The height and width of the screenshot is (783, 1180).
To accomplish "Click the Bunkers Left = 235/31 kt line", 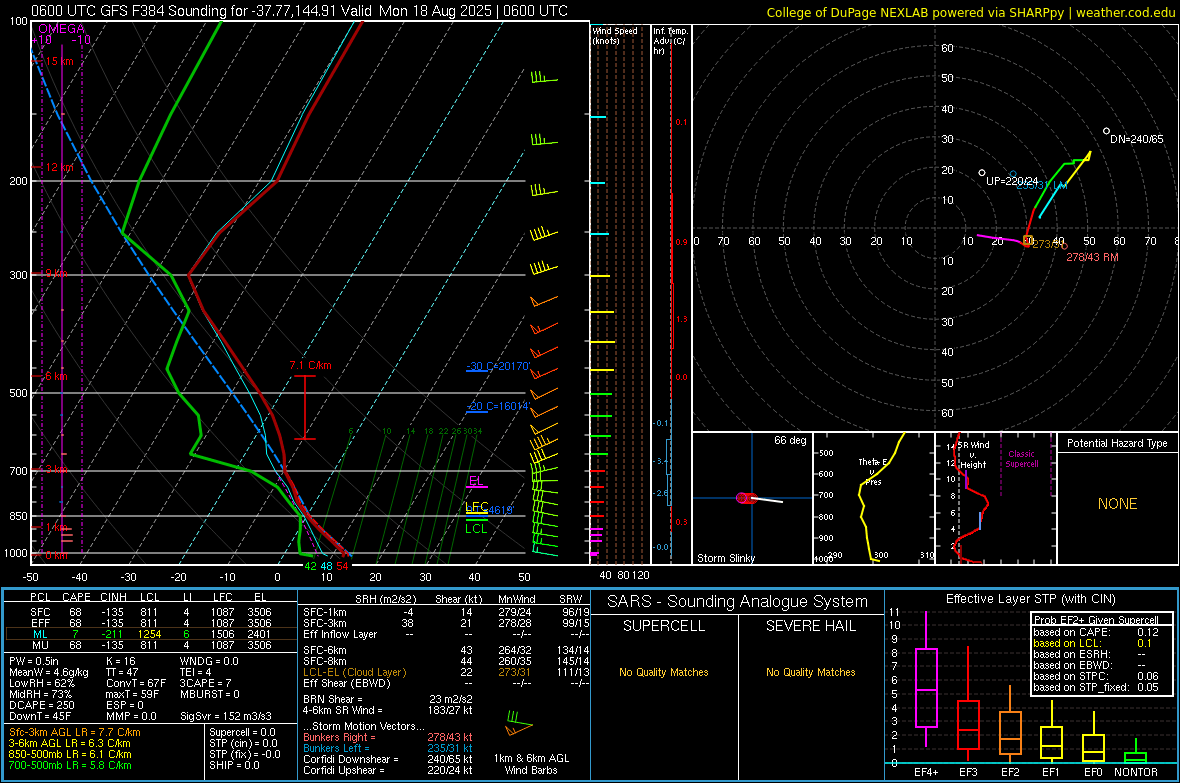I will click(388, 748).
